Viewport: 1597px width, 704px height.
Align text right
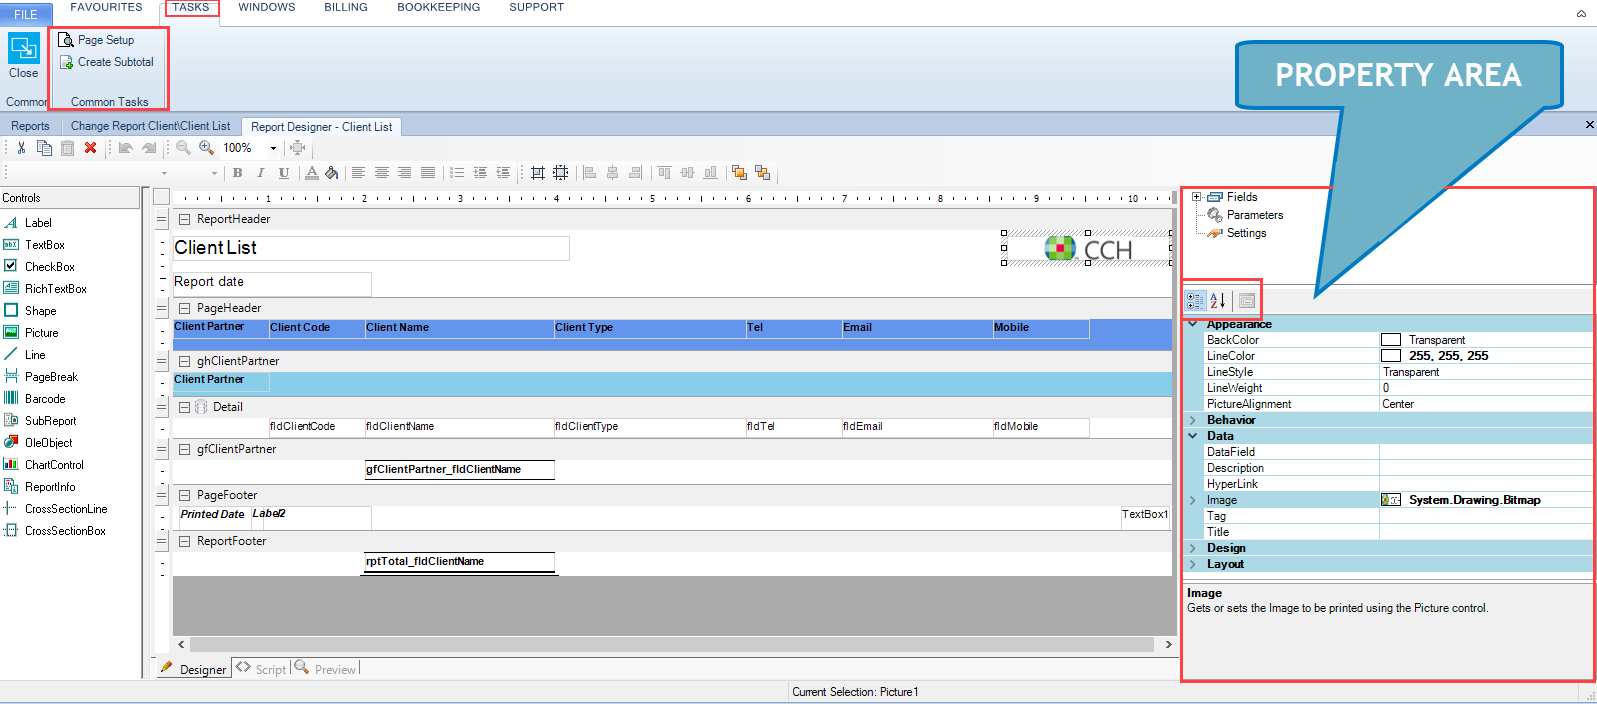pyautogui.click(x=404, y=173)
